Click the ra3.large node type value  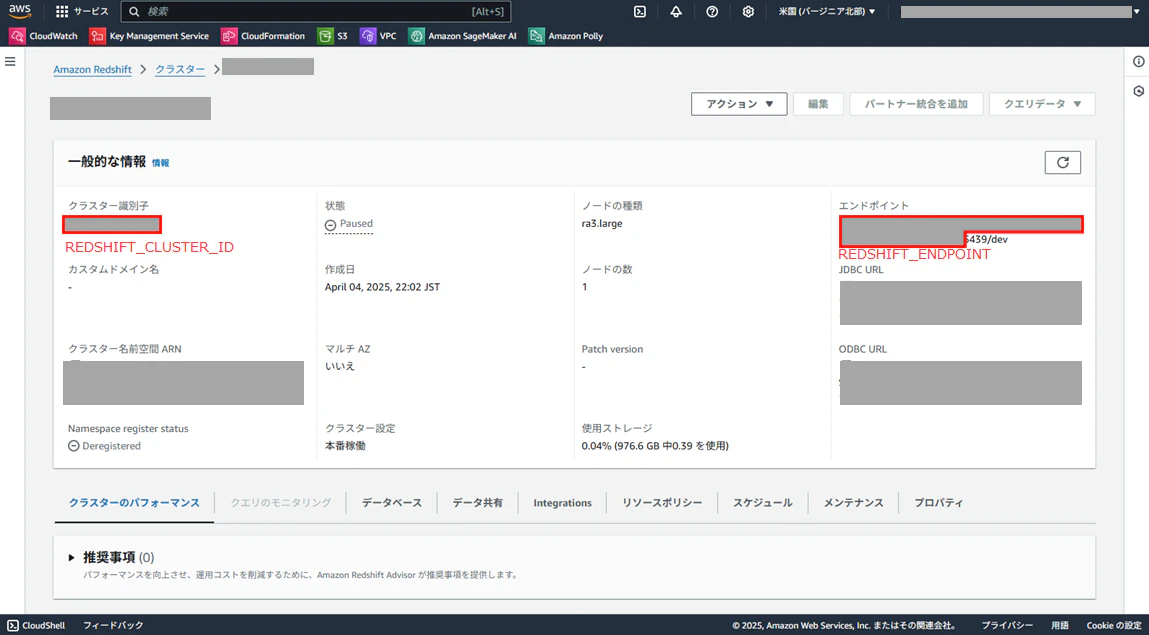click(602, 223)
